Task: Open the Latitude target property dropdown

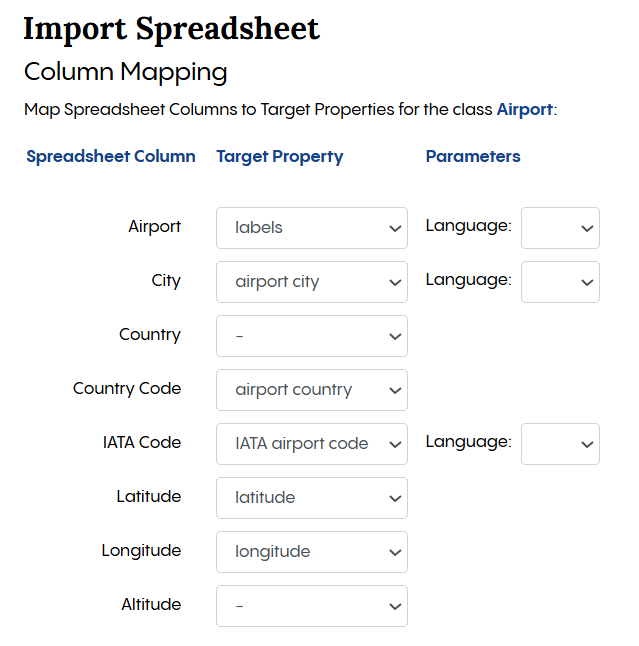Action: tap(311, 498)
